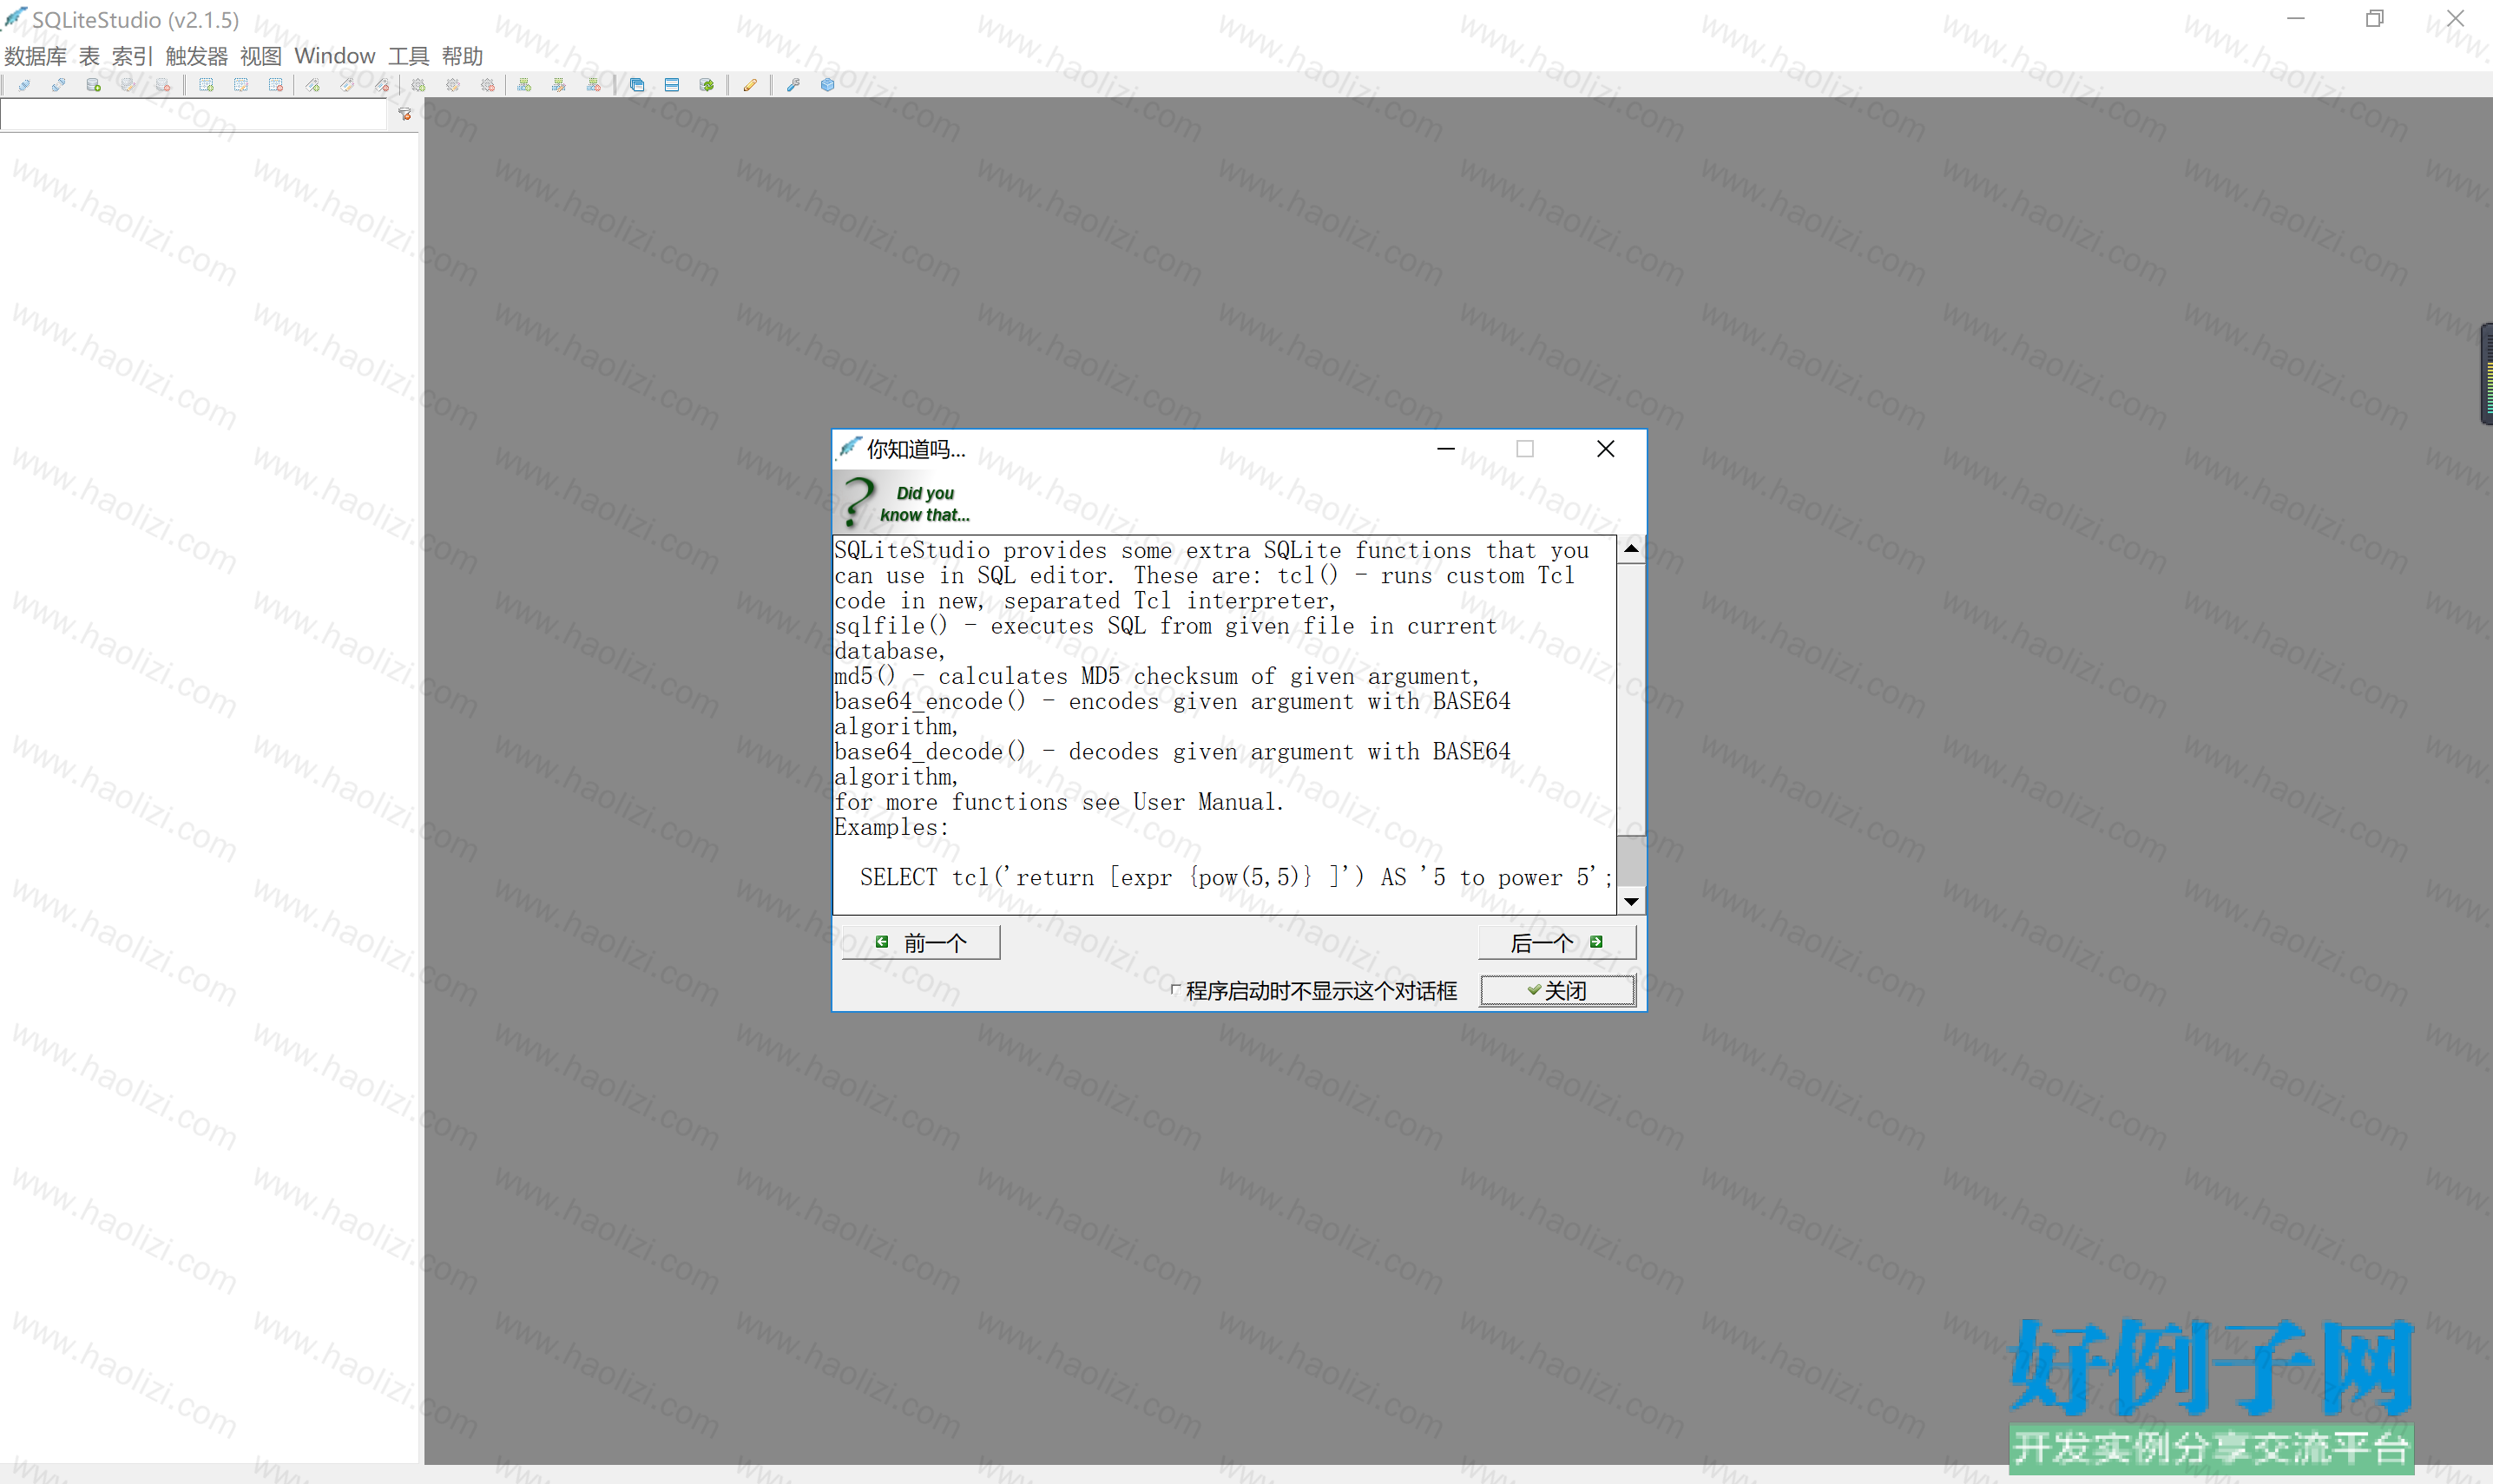
Task: Click the new table icon
Action: tap(207, 85)
